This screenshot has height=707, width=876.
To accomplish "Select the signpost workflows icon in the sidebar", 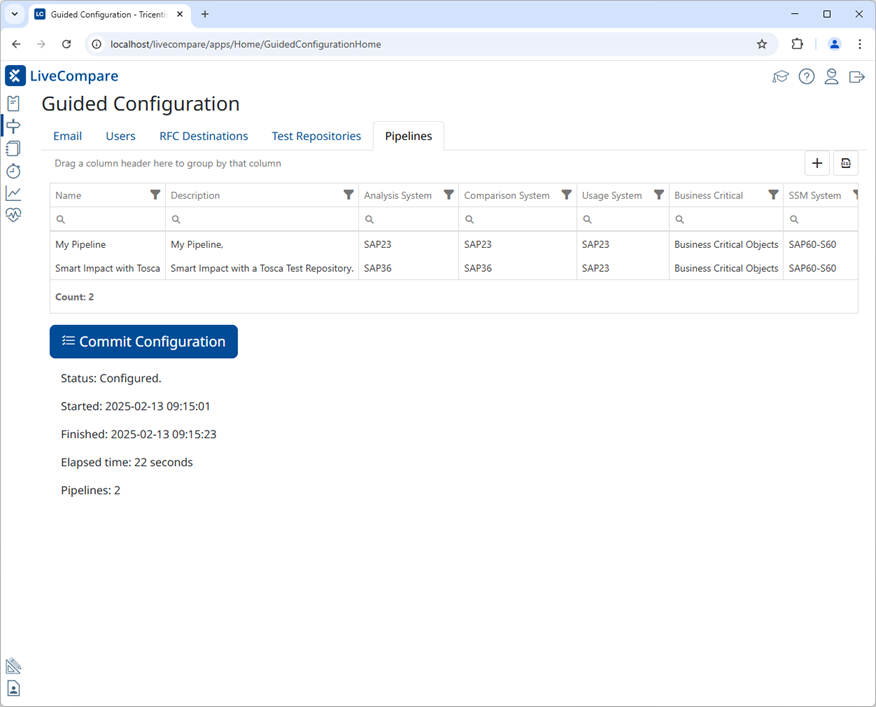I will 13,125.
